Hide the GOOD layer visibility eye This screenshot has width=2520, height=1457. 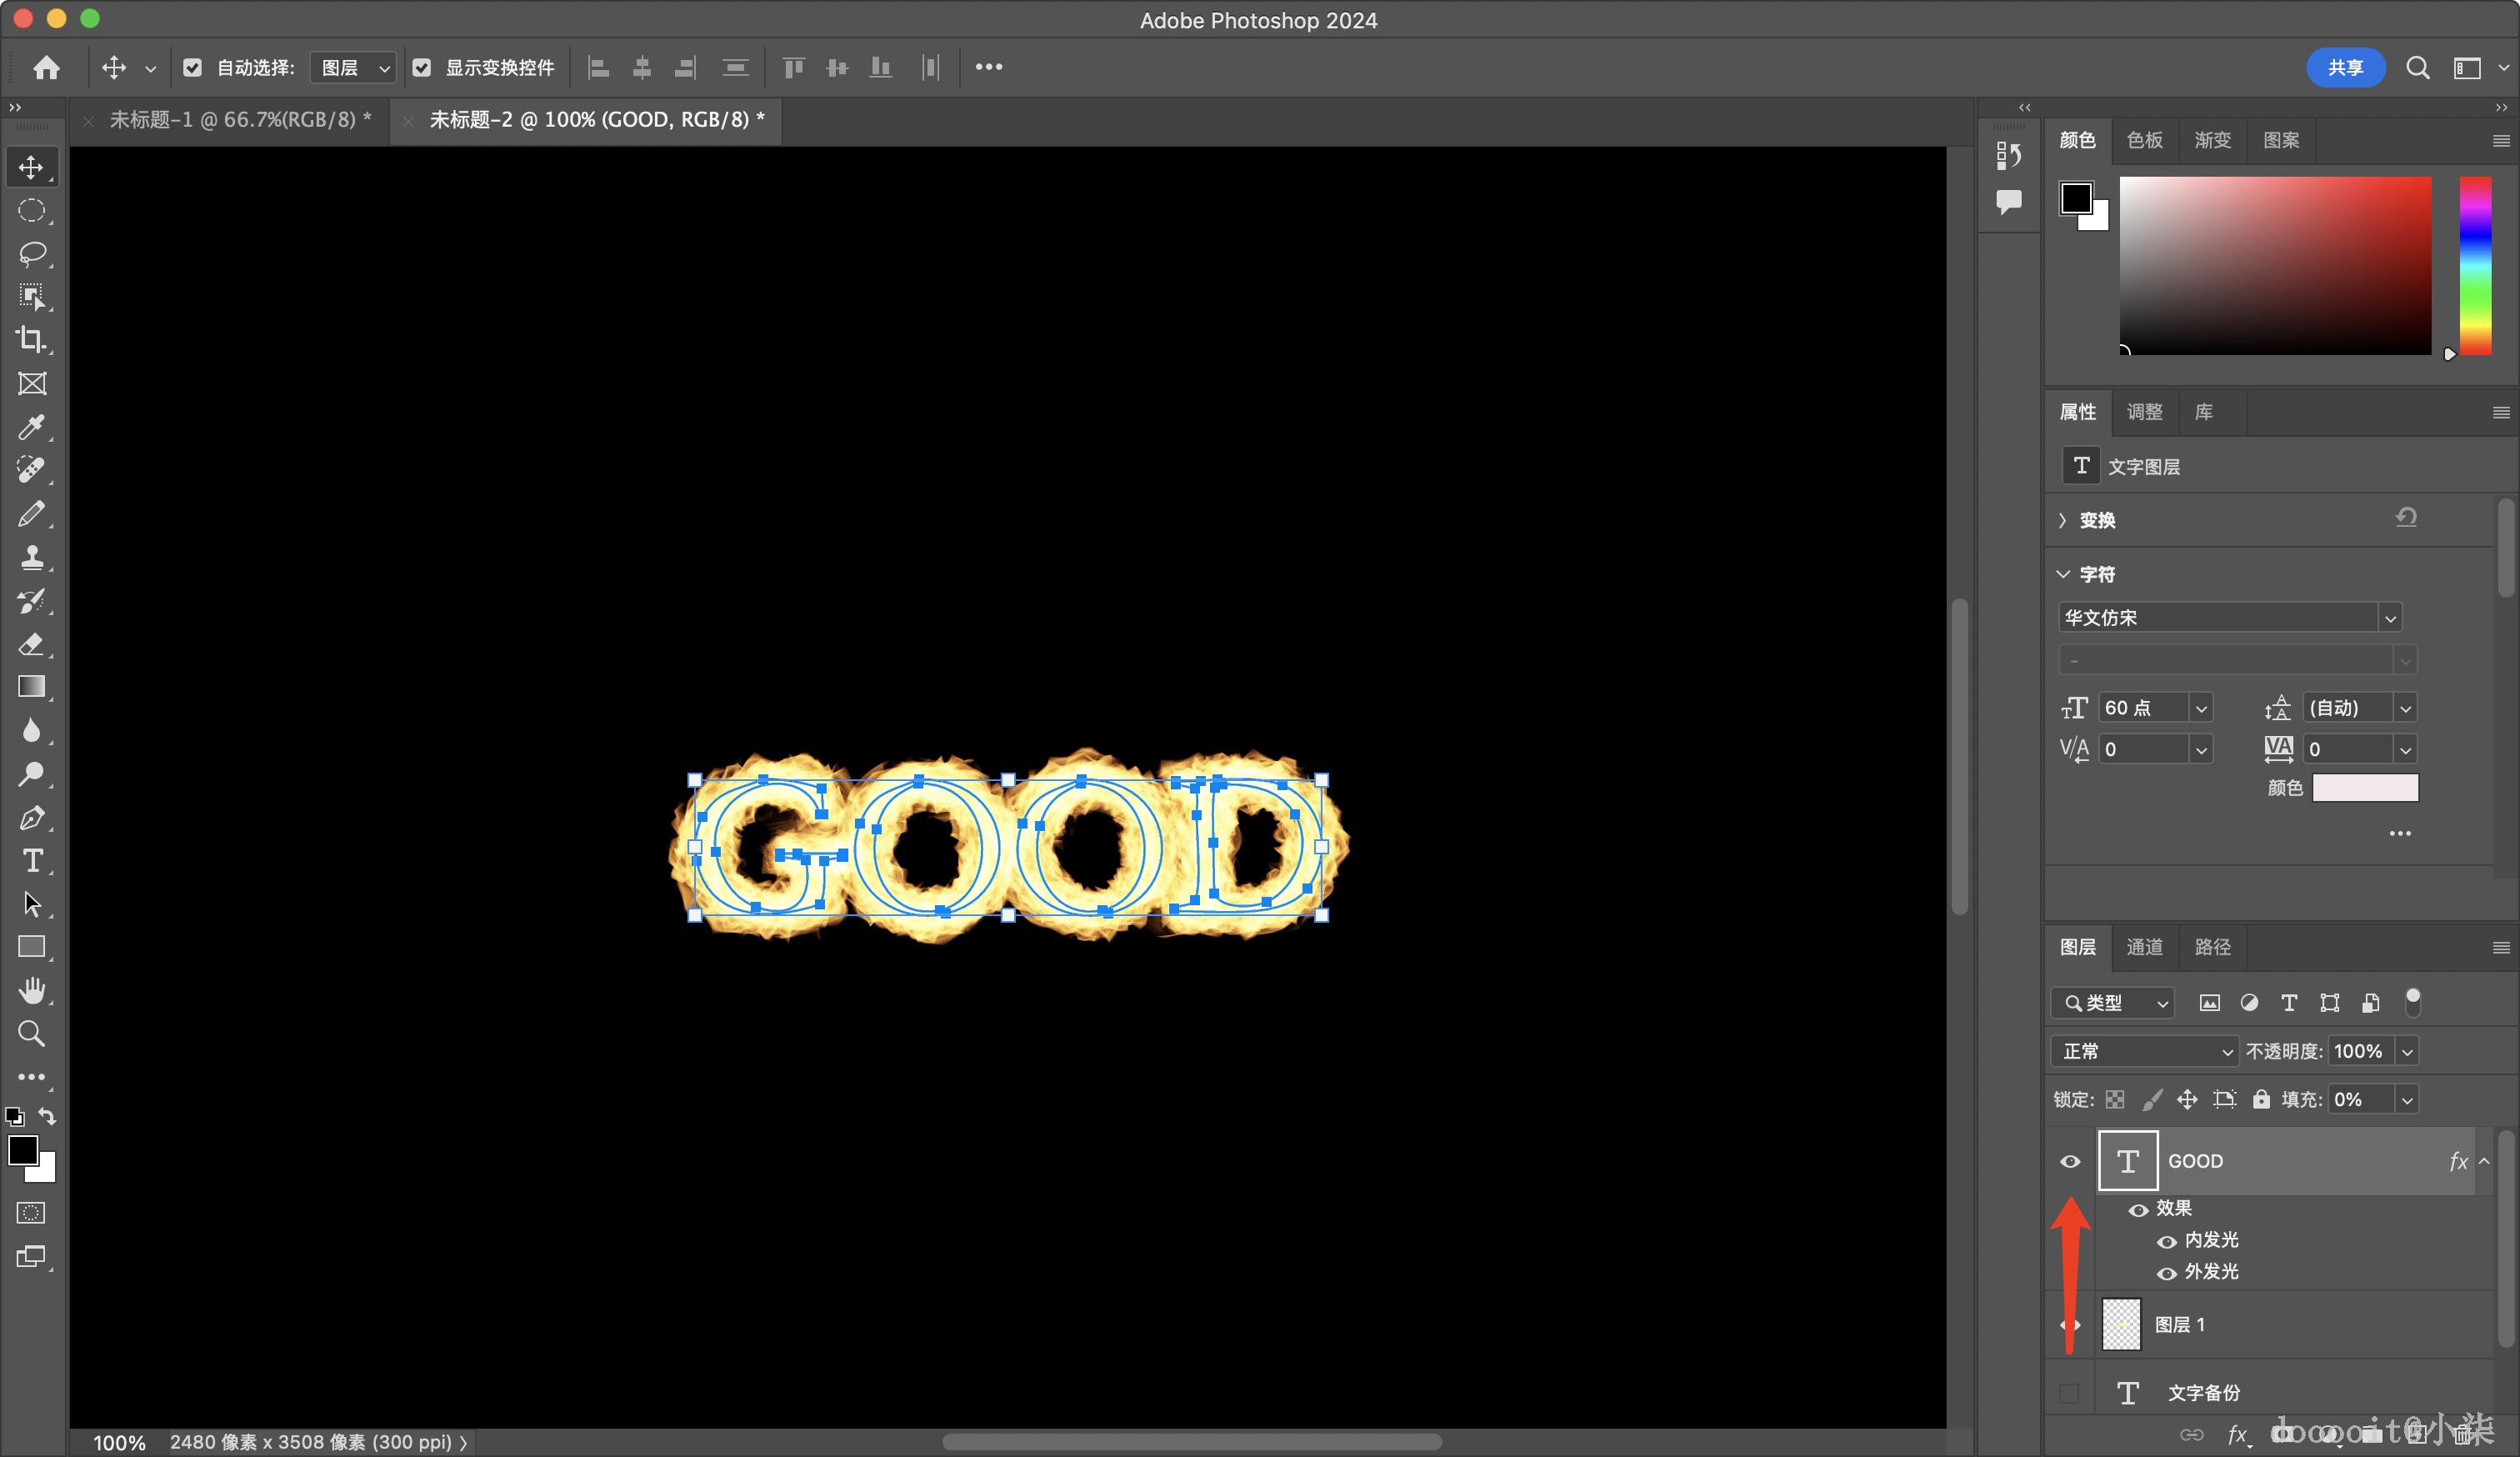(x=2070, y=1161)
